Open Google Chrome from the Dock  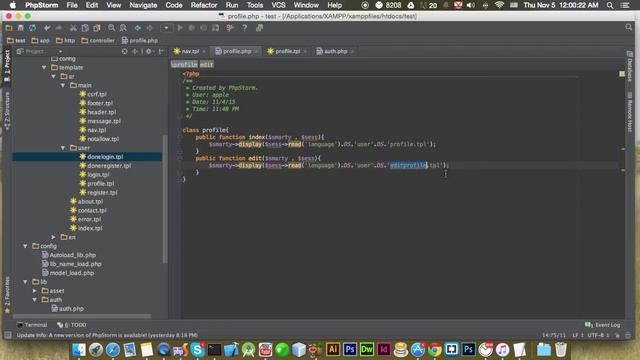(x=435, y=350)
